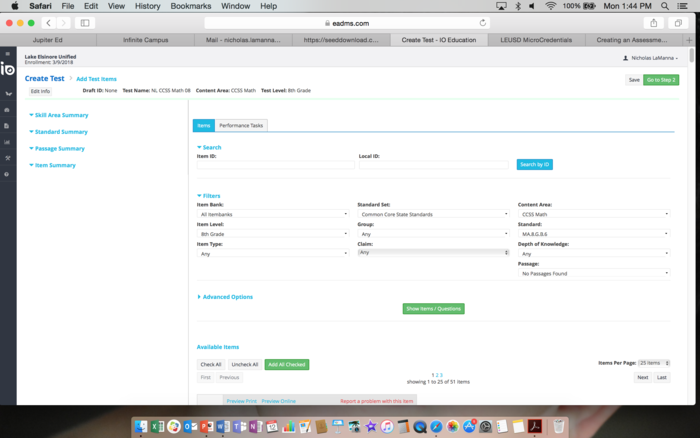This screenshot has width=700, height=438.
Task: Open the hamburger menu in left sidebar
Action: pyautogui.click(x=8, y=53)
